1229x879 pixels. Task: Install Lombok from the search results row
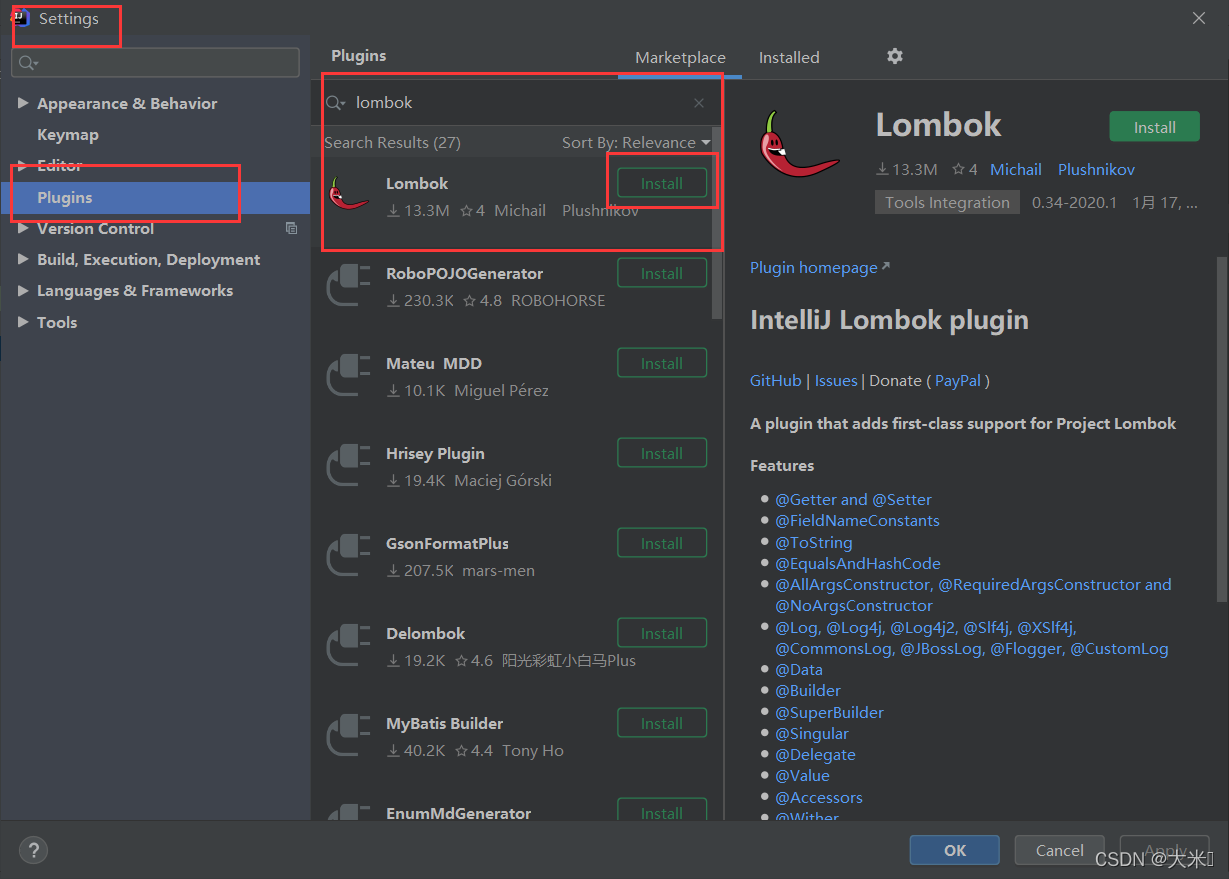pyautogui.click(x=662, y=183)
